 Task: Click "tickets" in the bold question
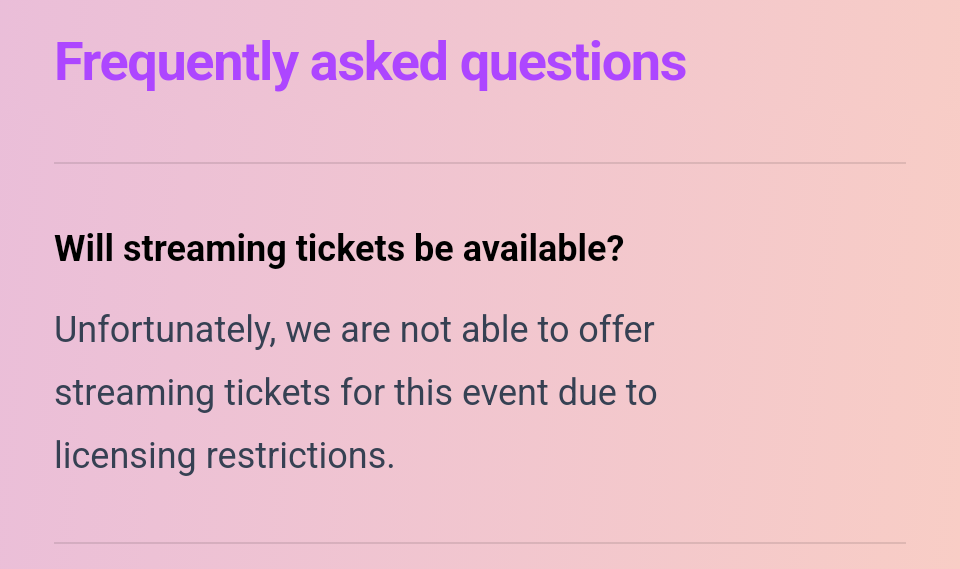pyautogui.click(x=341, y=249)
